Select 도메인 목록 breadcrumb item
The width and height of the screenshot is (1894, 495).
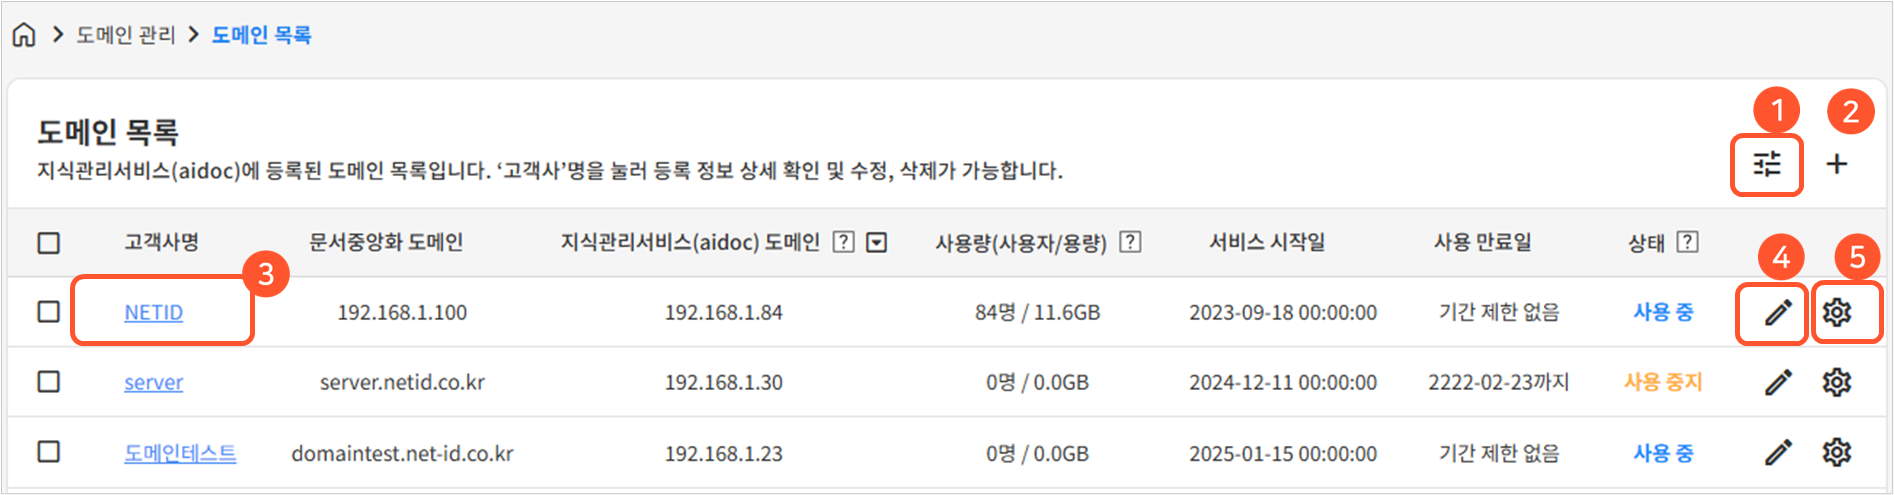(x=262, y=35)
